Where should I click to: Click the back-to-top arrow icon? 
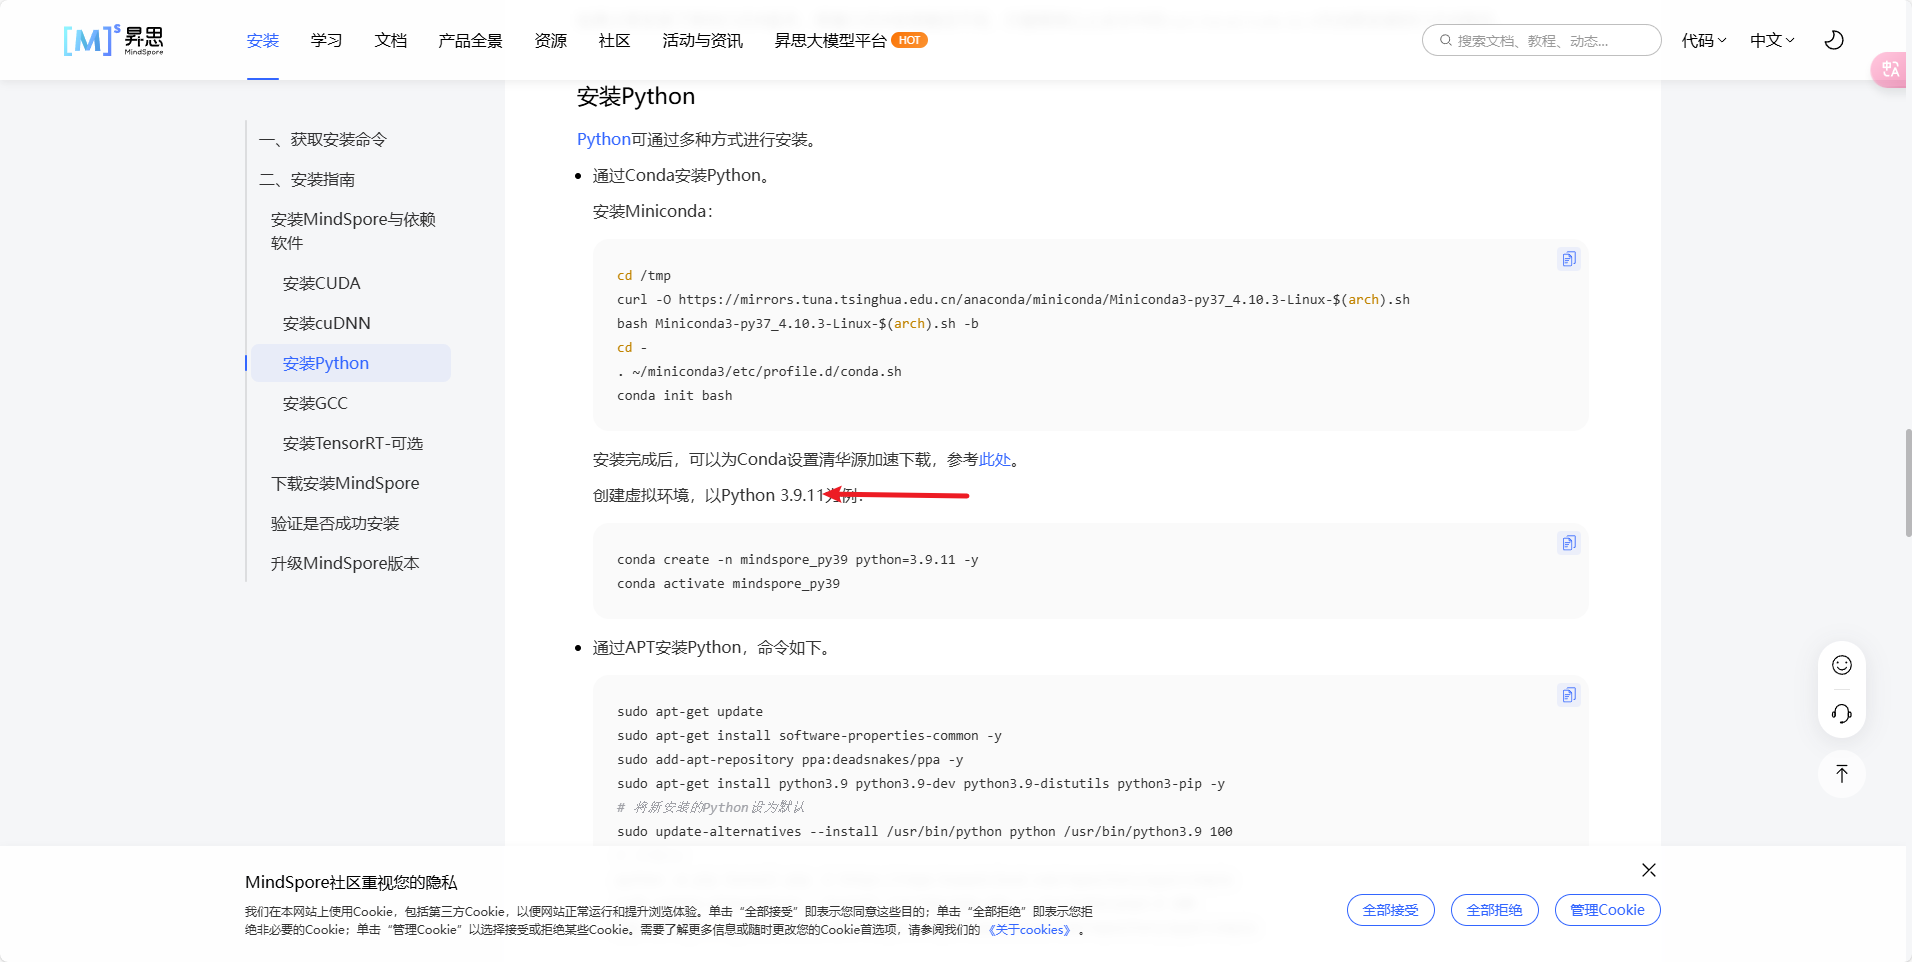[1842, 773]
